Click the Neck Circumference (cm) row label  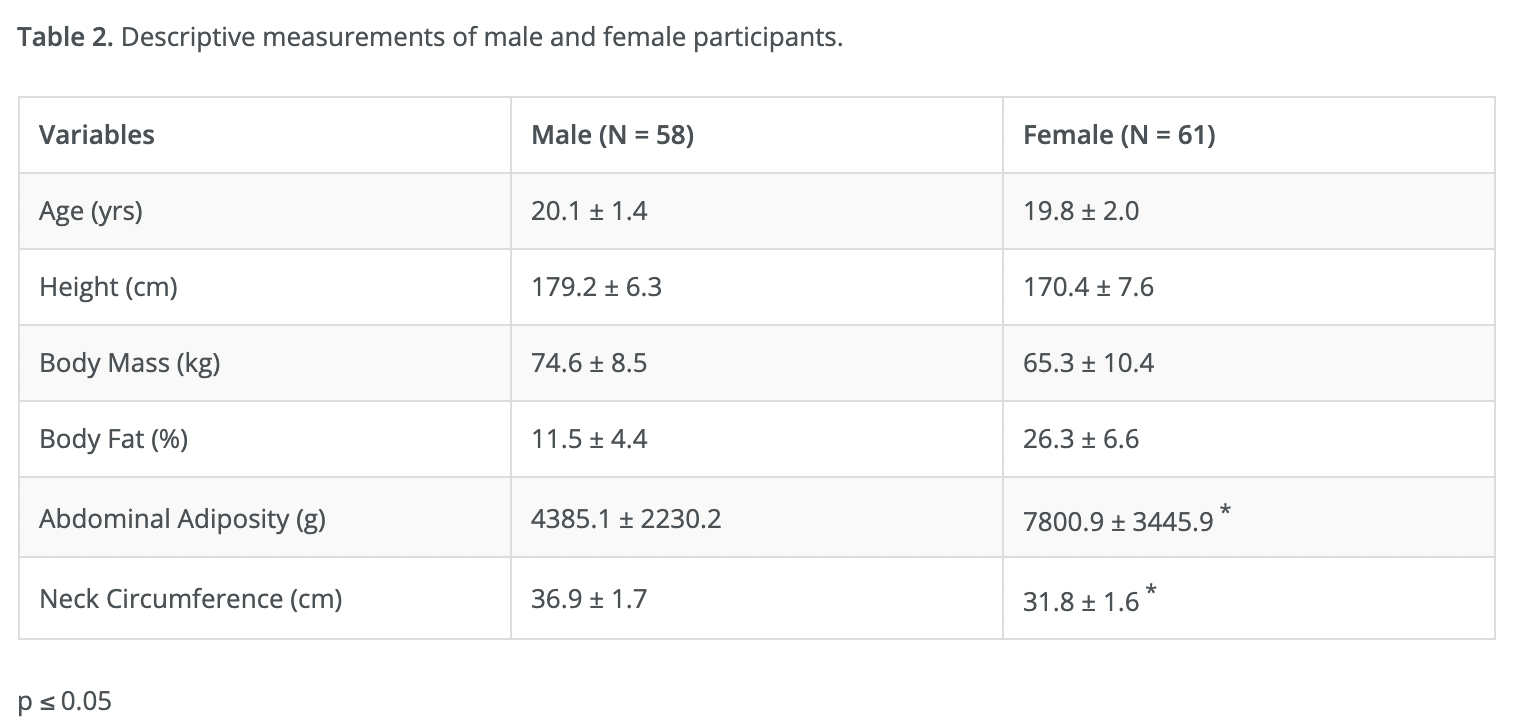click(x=191, y=599)
